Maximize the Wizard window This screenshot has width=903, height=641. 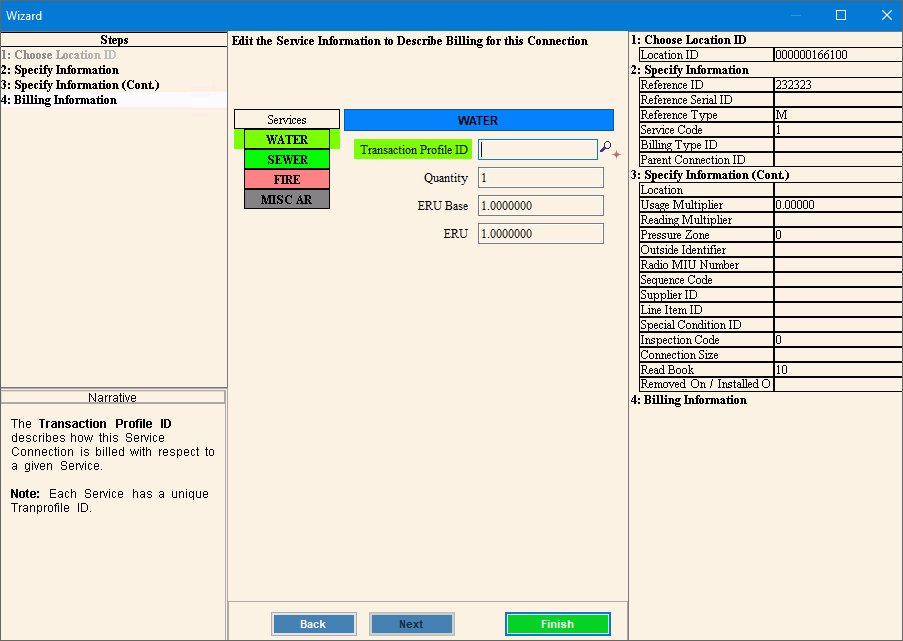(x=841, y=15)
